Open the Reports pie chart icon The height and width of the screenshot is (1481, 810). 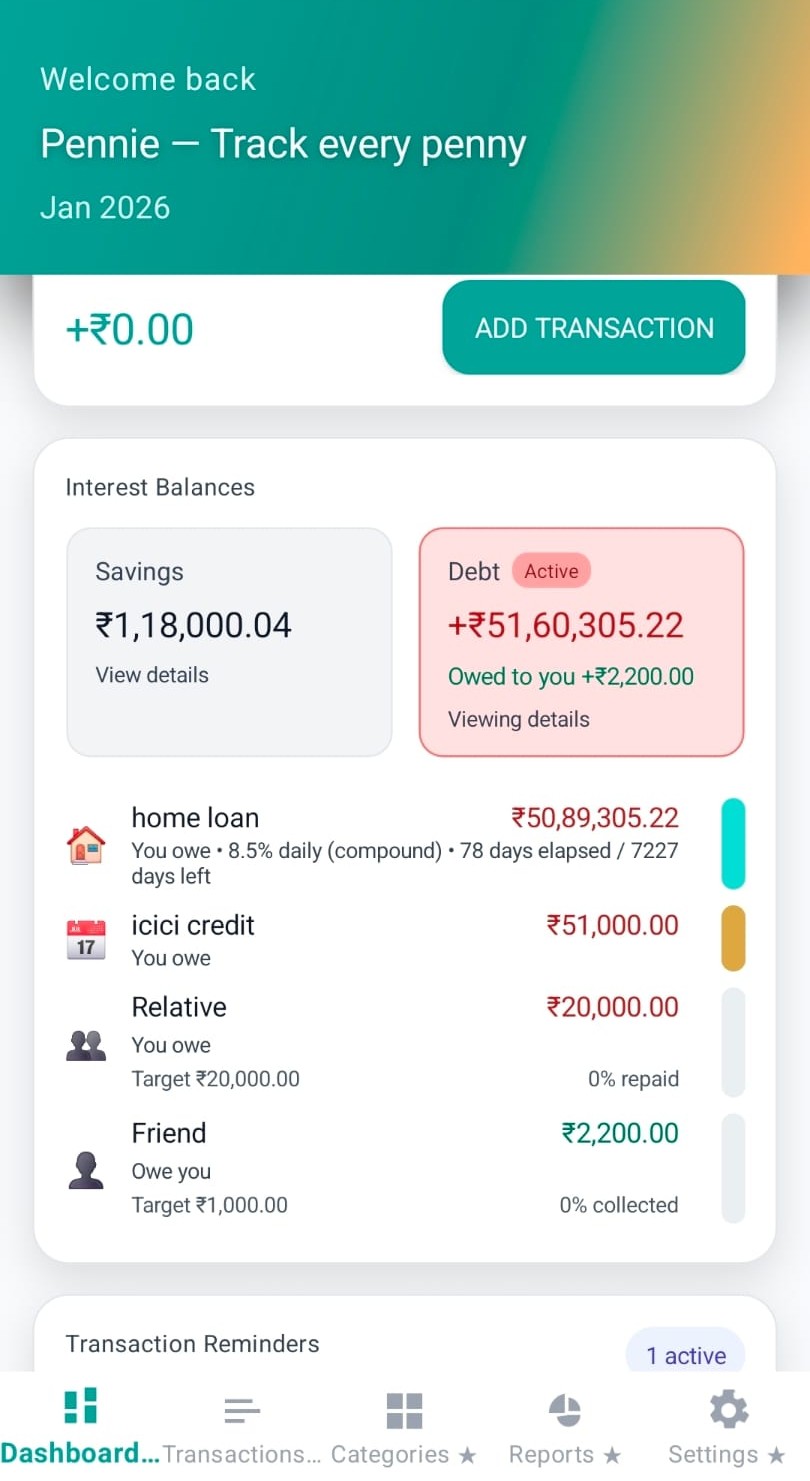[x=565, y=1408]
